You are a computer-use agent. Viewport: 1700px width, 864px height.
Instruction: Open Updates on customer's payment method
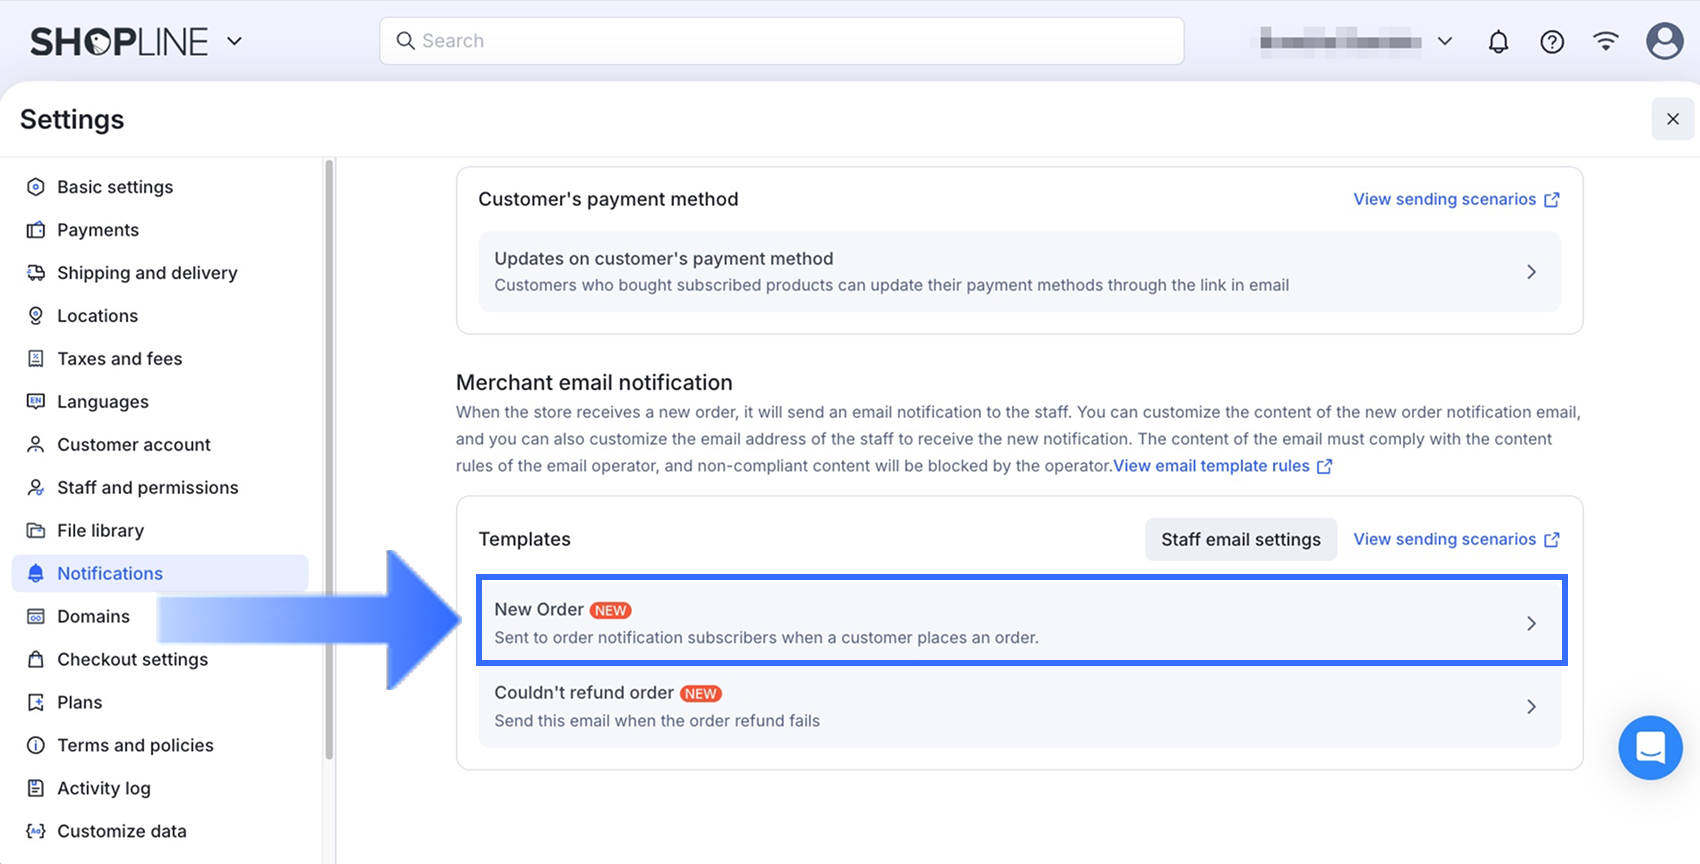1020,271
